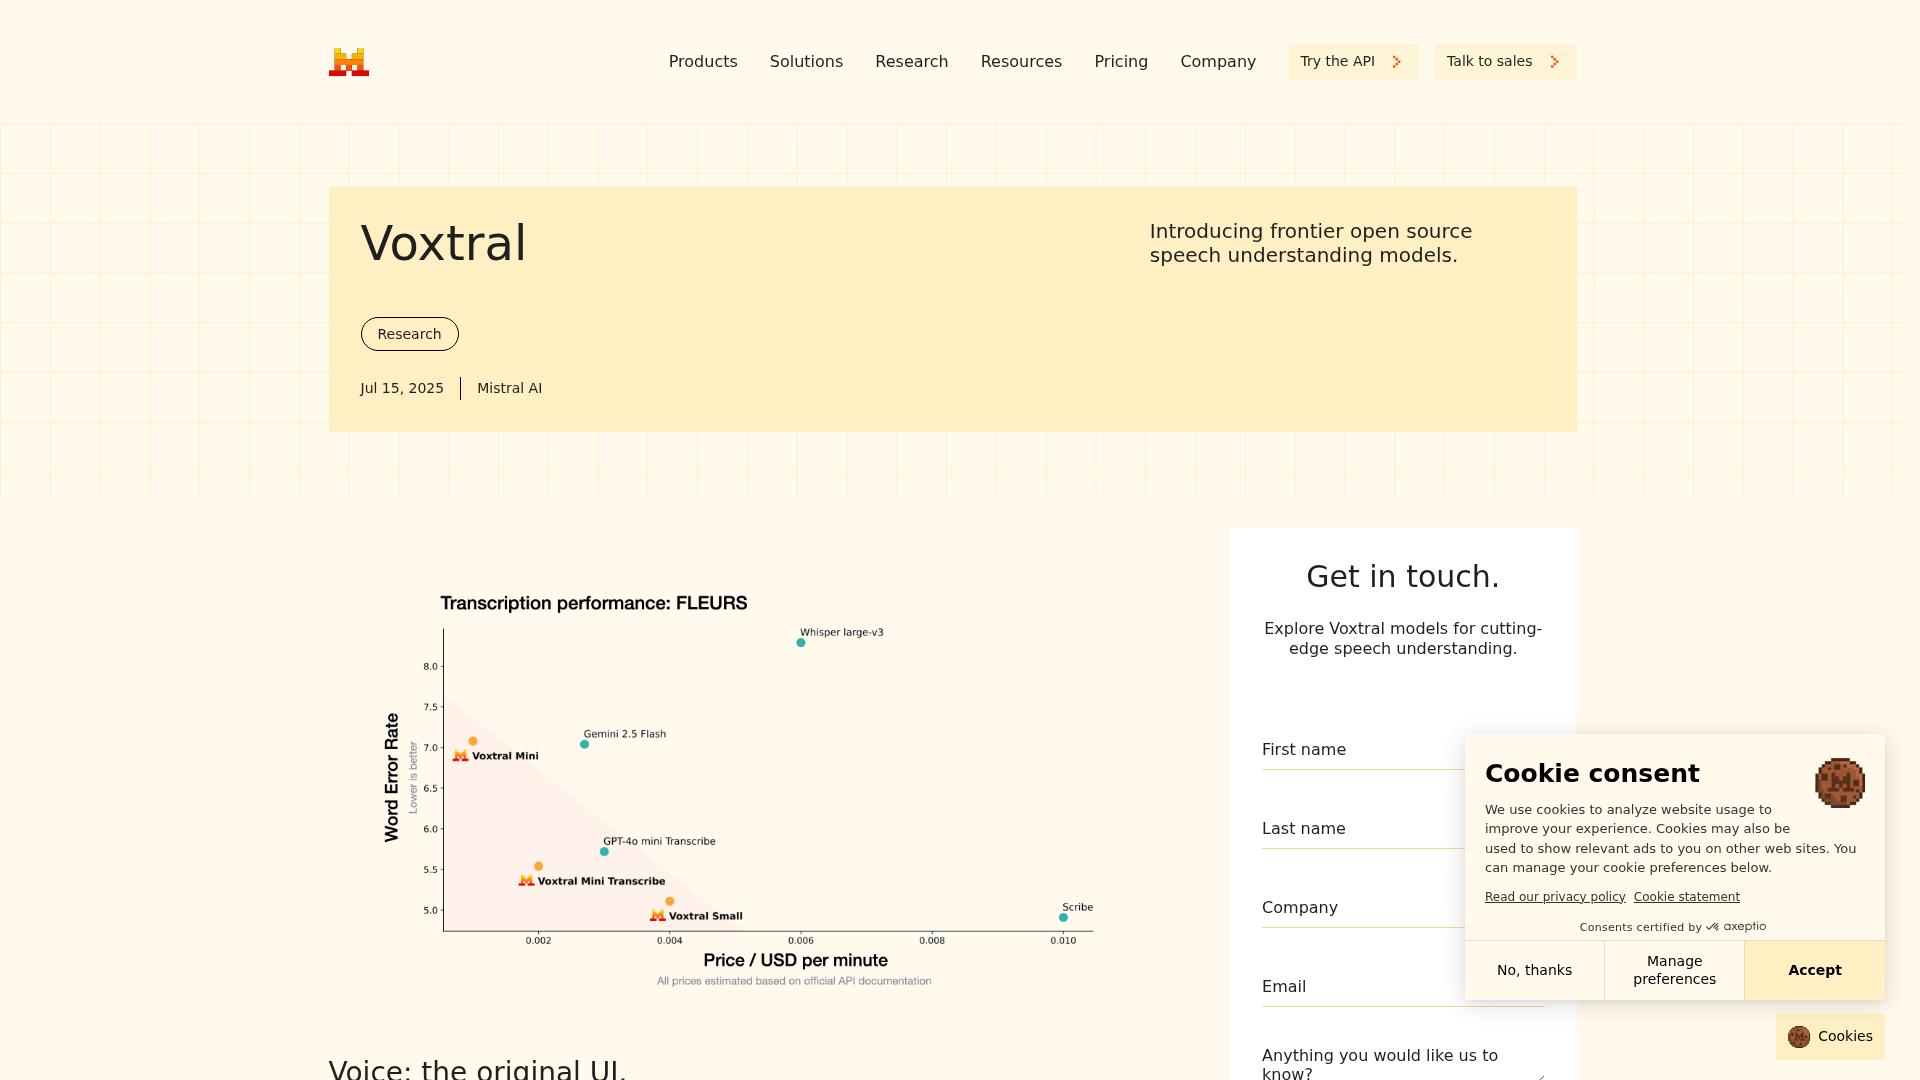Click the Whisper large-v3 data label
This screenshot has height=1080, width=1920.
(842, 632)
